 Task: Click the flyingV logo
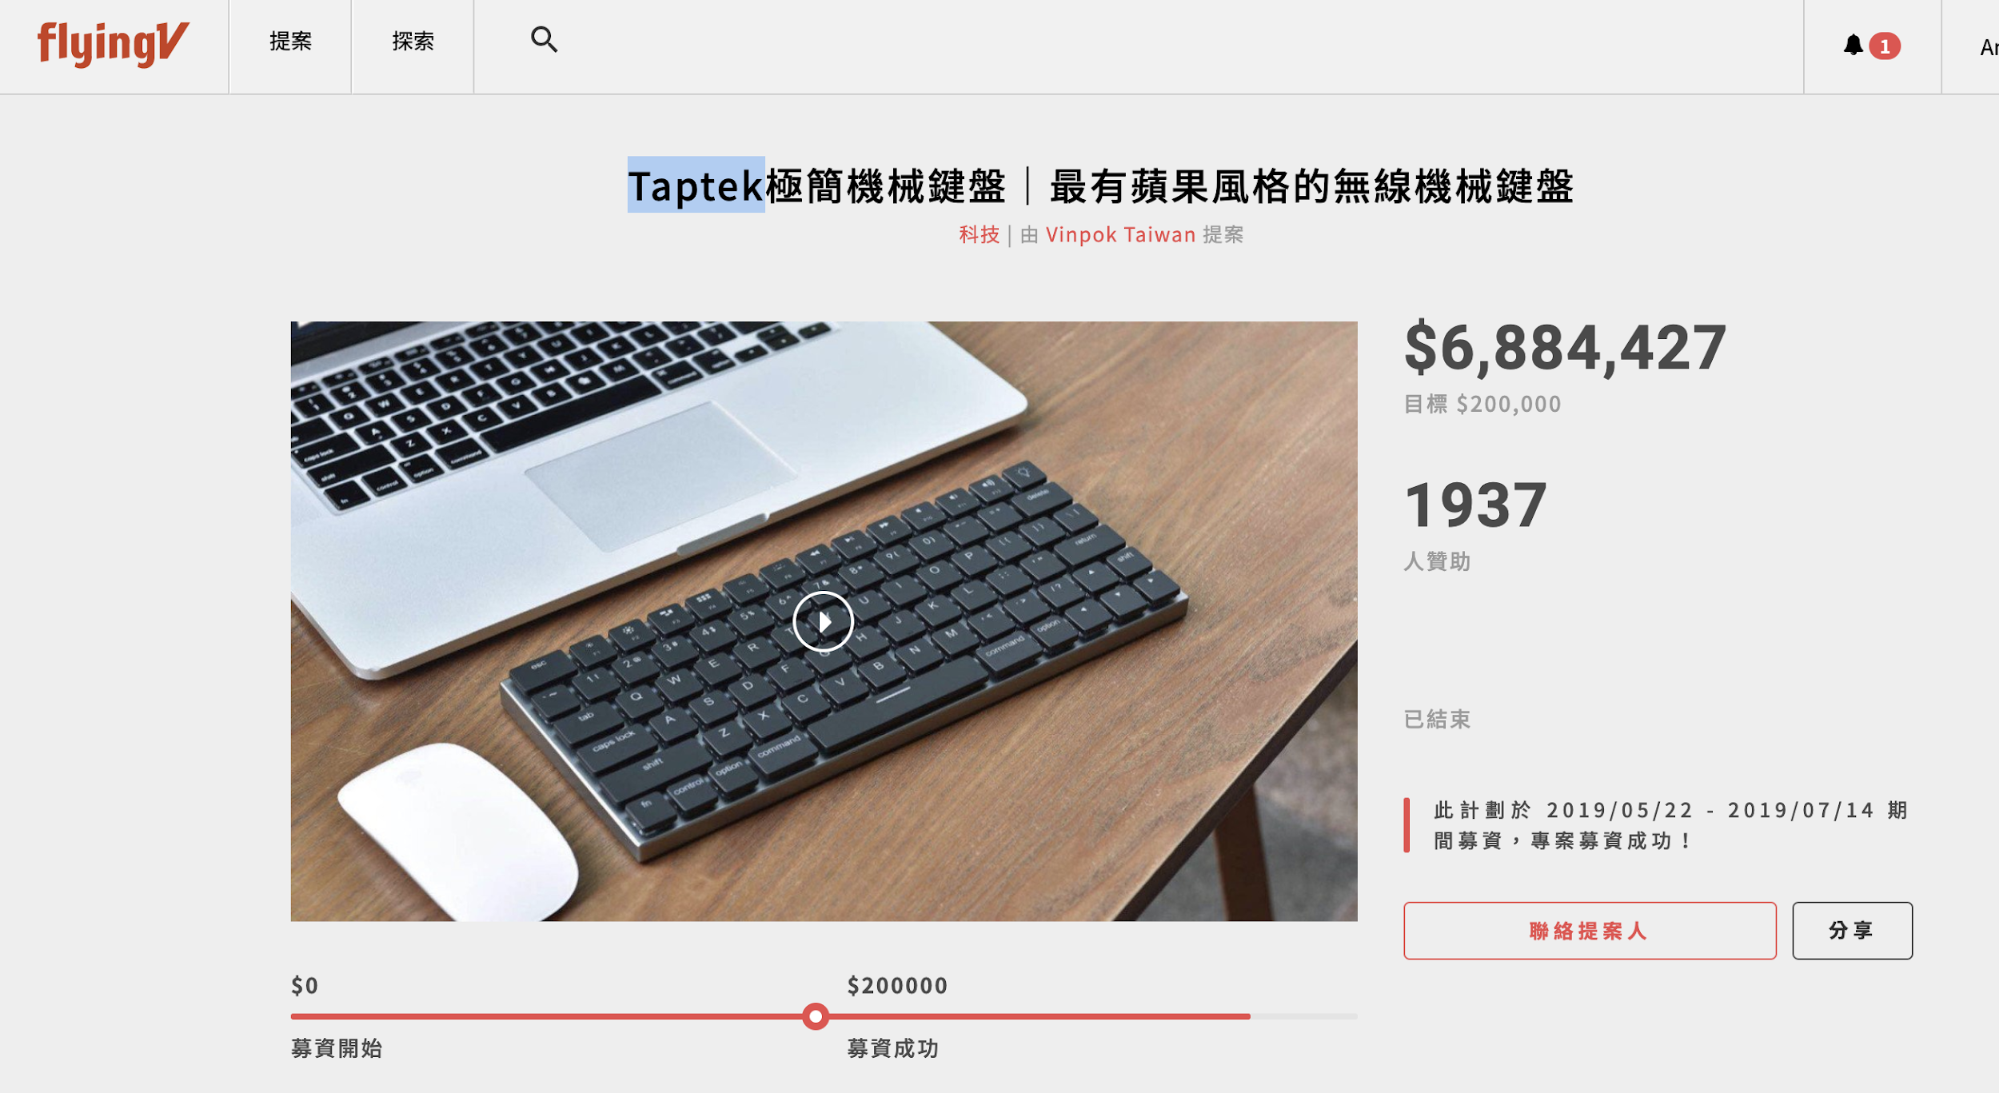113,44
